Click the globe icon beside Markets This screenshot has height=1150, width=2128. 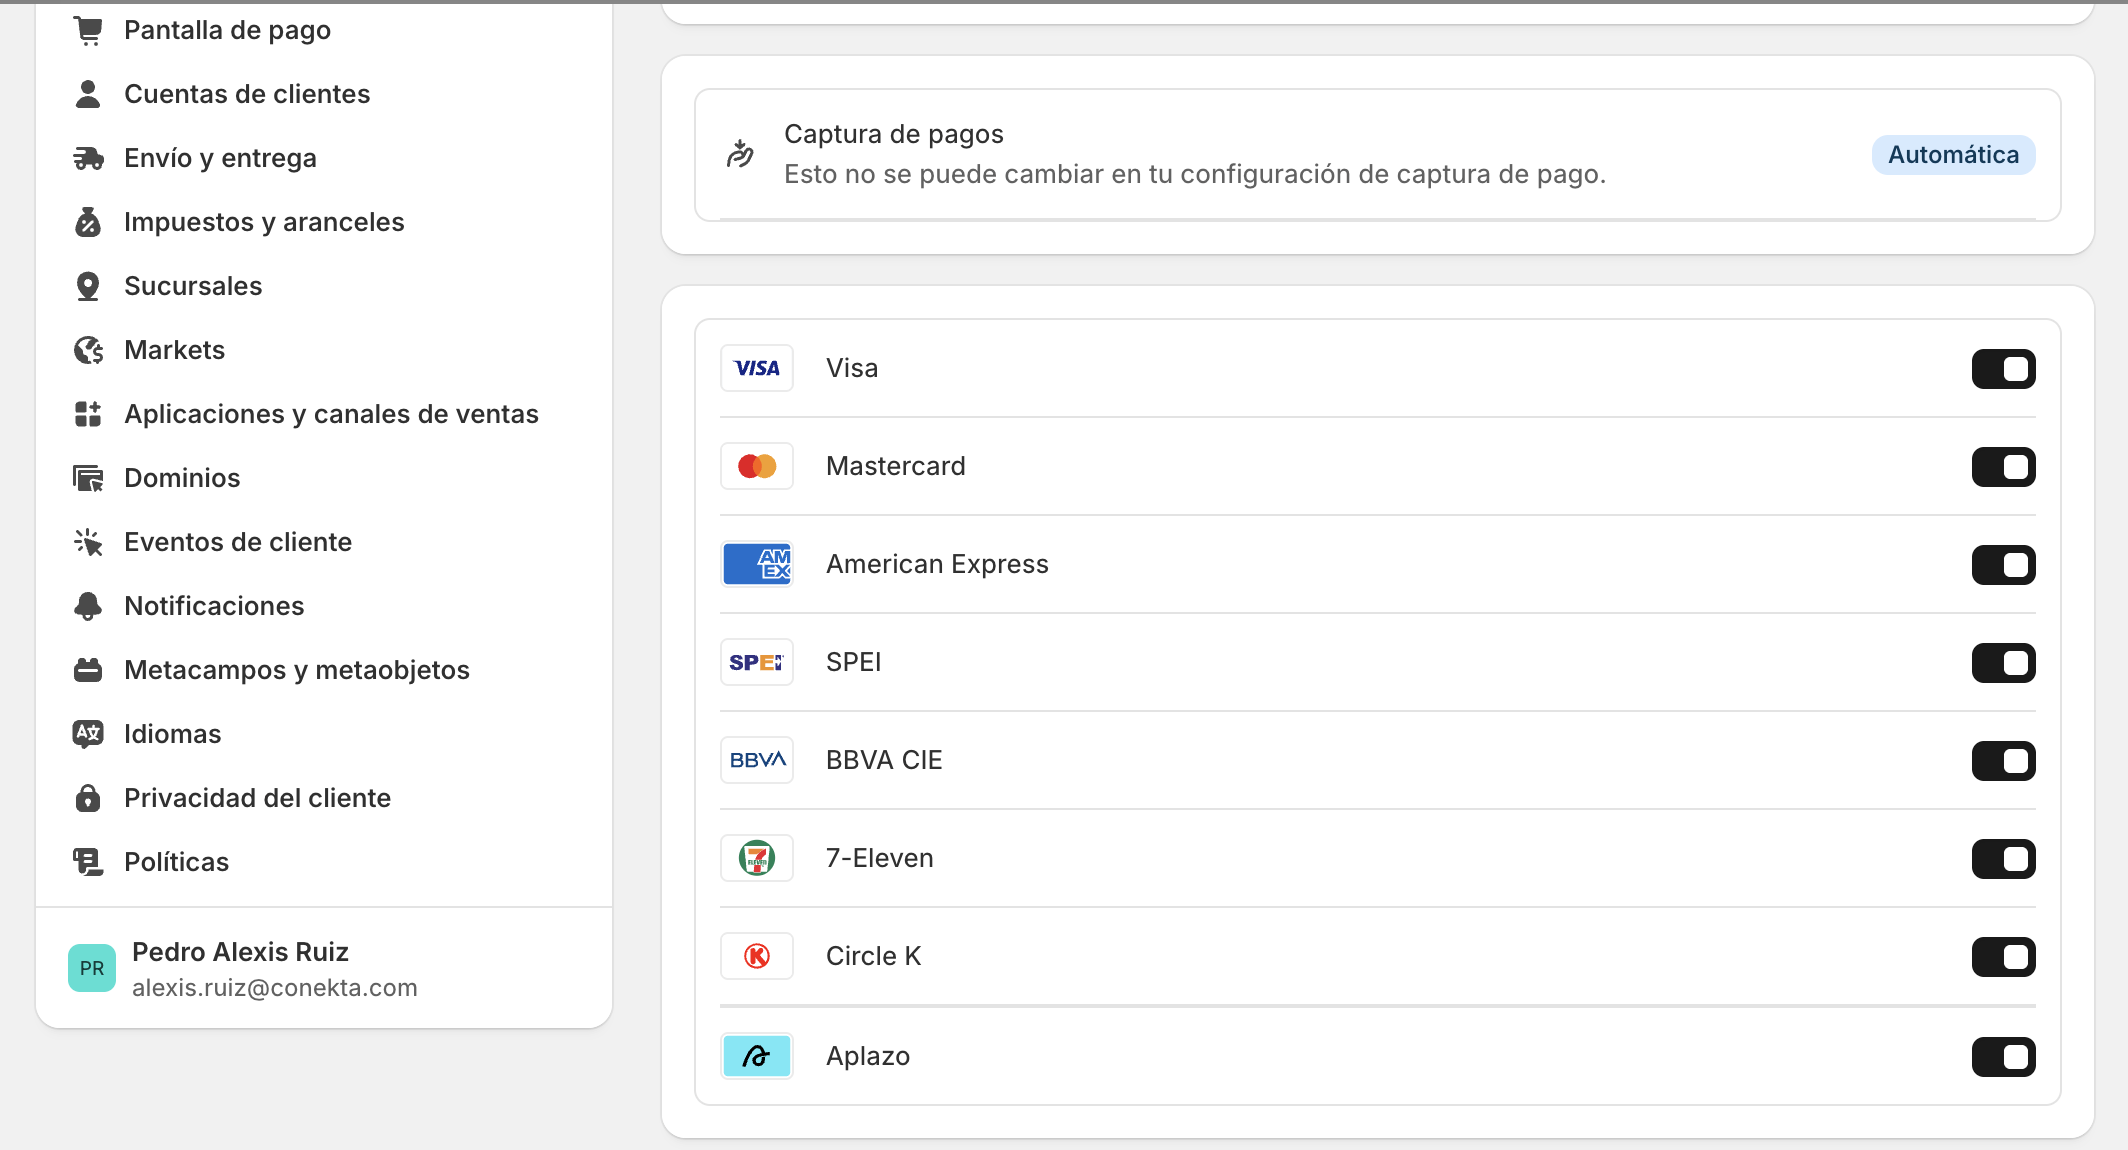(x=88, y=350)
